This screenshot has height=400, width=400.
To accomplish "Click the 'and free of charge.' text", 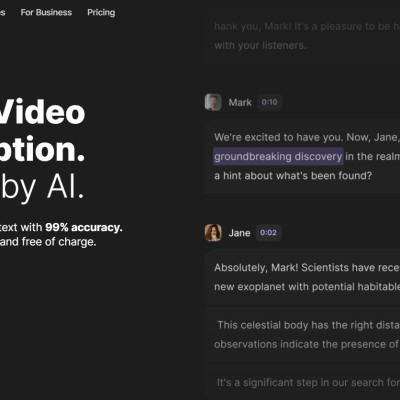I will (48, 242).
